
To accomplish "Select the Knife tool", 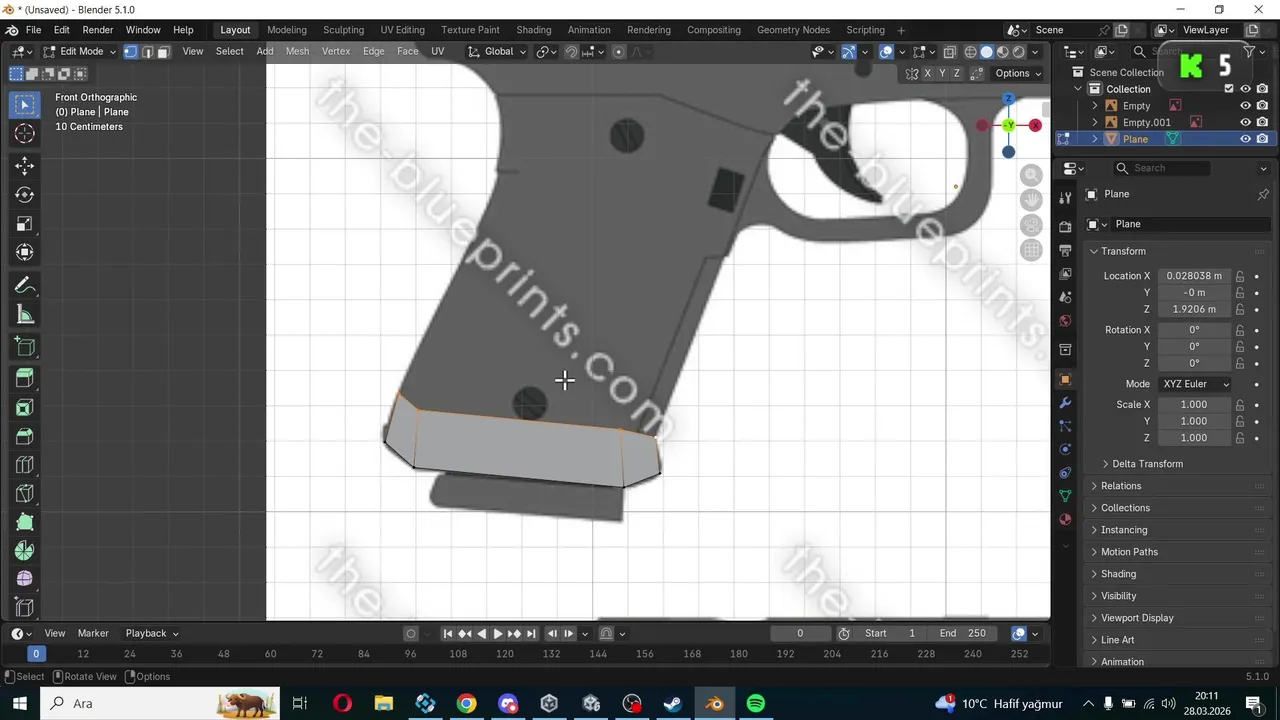I will click(25, 494).
